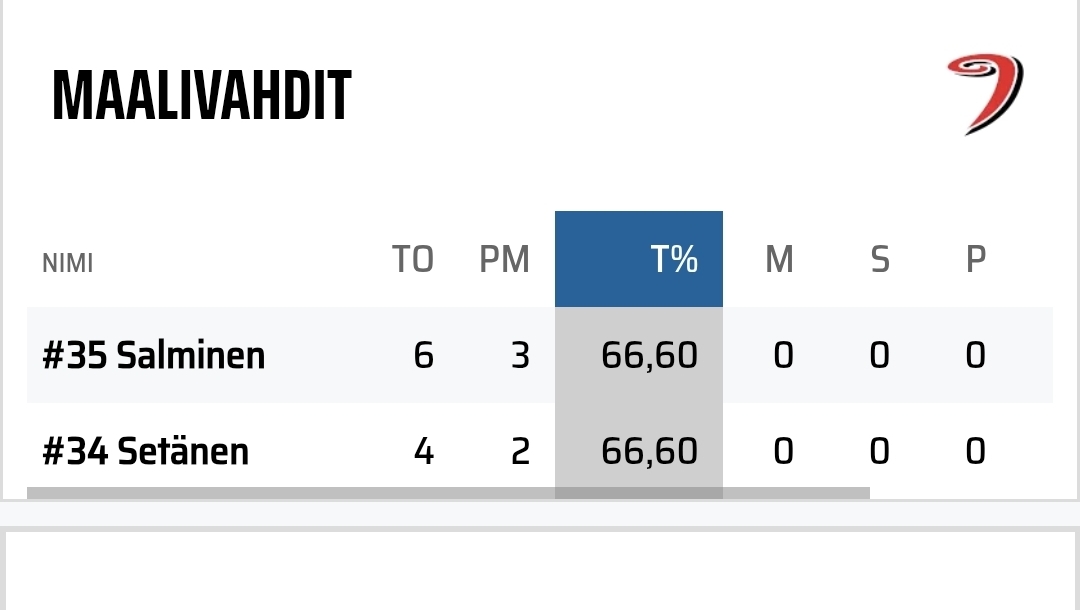Sort table by the S column header
The height and width of the screenshot is (610, 1080).
point(879,260)
